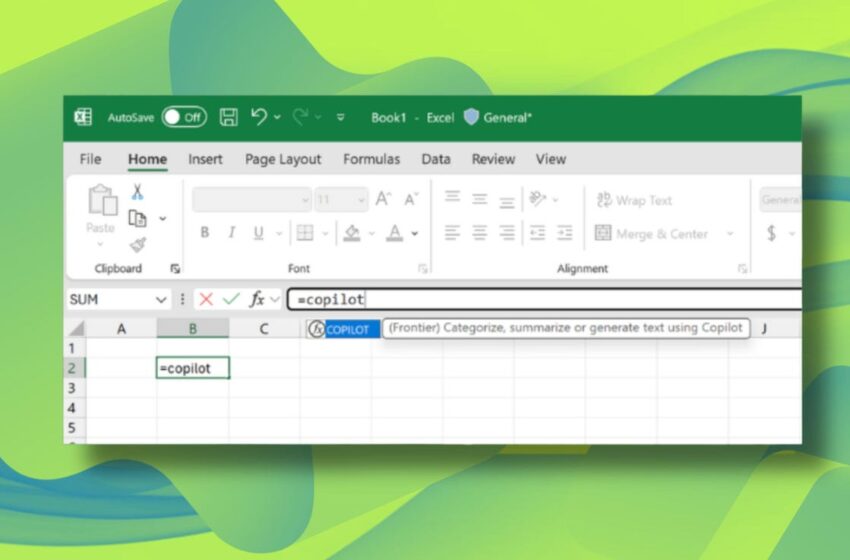Toggle Underline formatting
850x560 pixels.
coord(259,233)
